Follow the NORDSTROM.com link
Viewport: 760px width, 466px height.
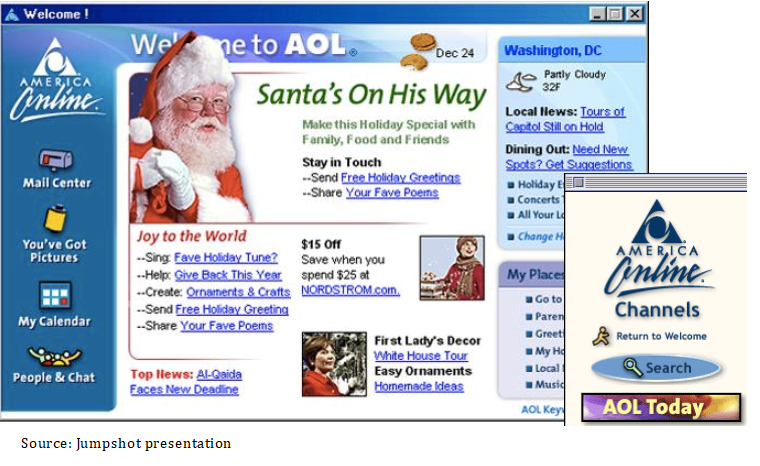tap(350, 290)
